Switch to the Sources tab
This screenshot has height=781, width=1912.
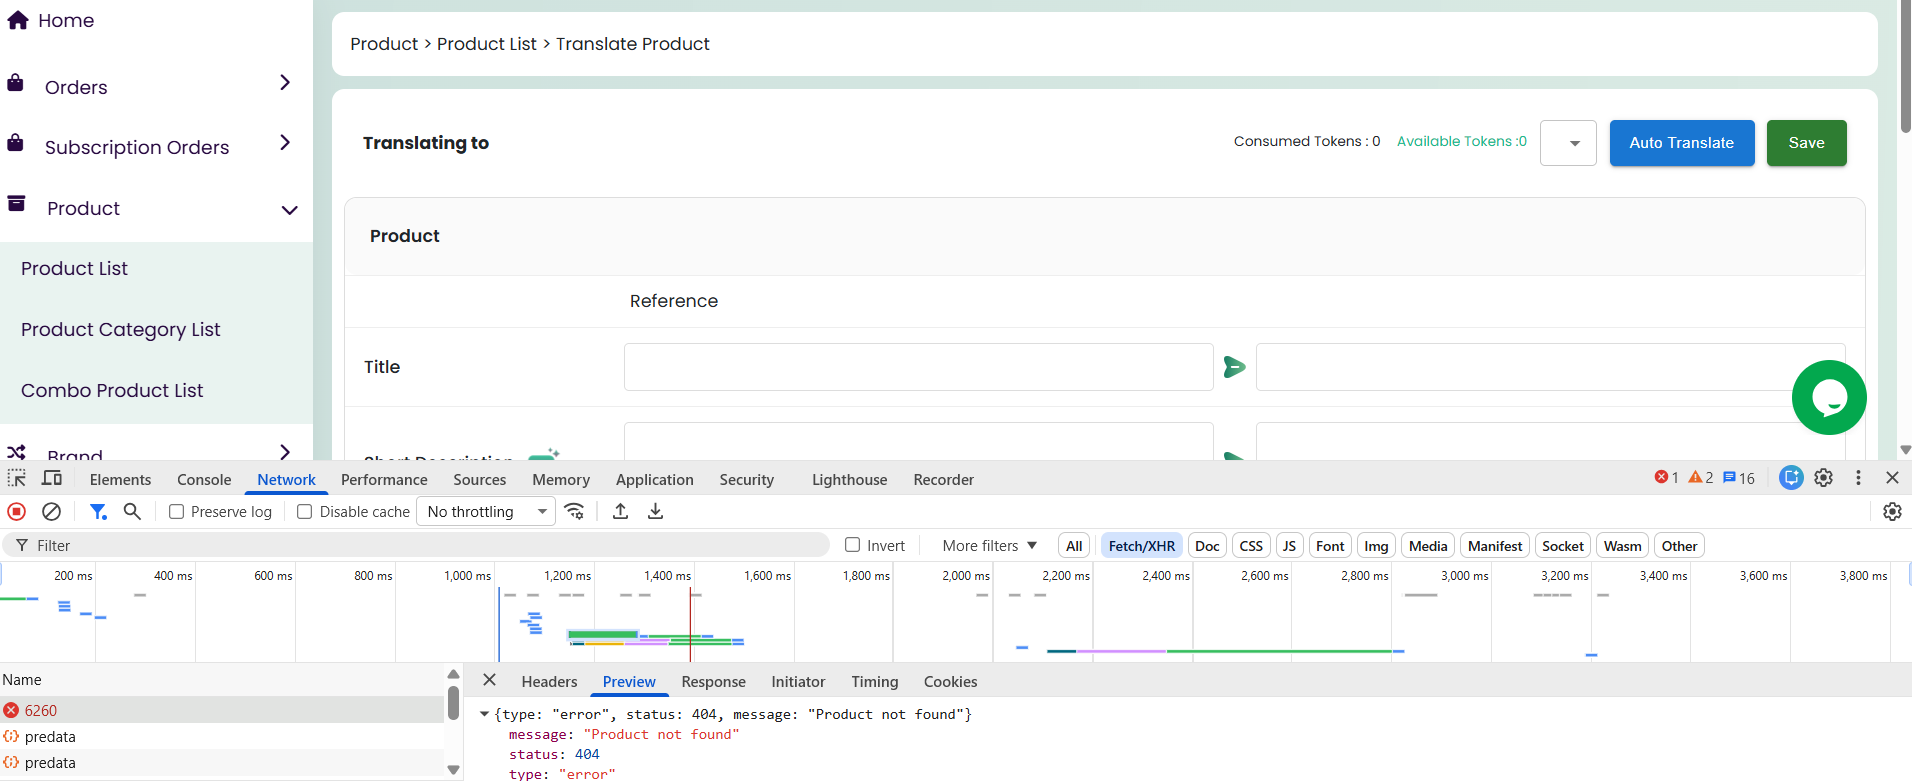point(480,479)
